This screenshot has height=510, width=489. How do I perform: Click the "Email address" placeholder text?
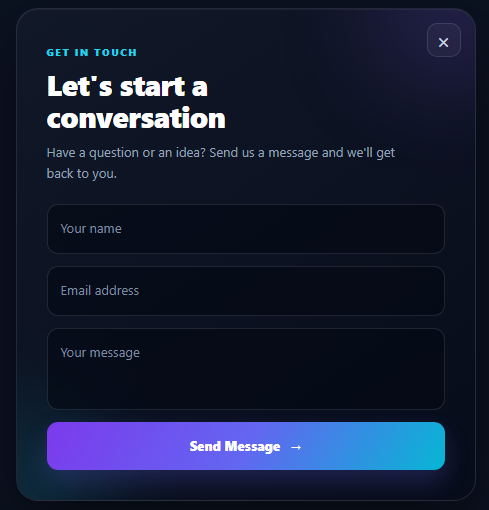100,291
